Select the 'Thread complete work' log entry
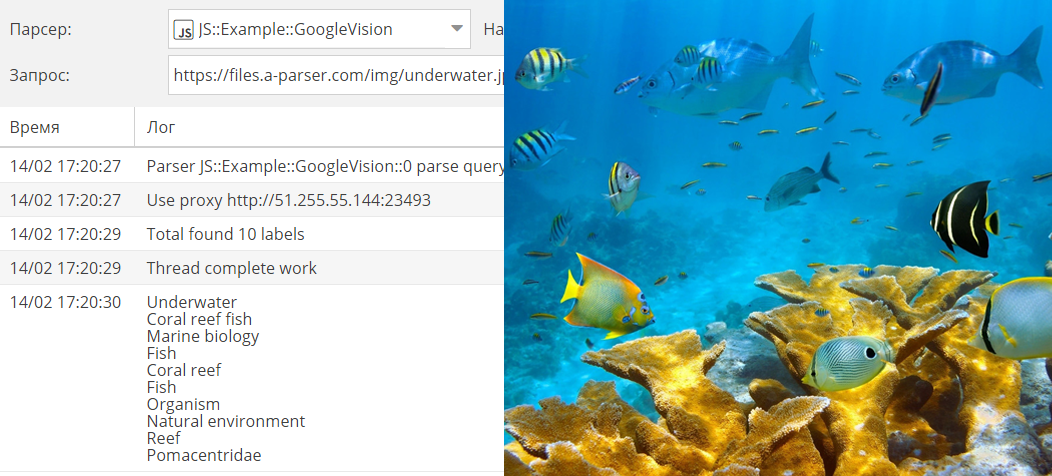This screenshot has width=1052, height=476. [x=252, y=269]
